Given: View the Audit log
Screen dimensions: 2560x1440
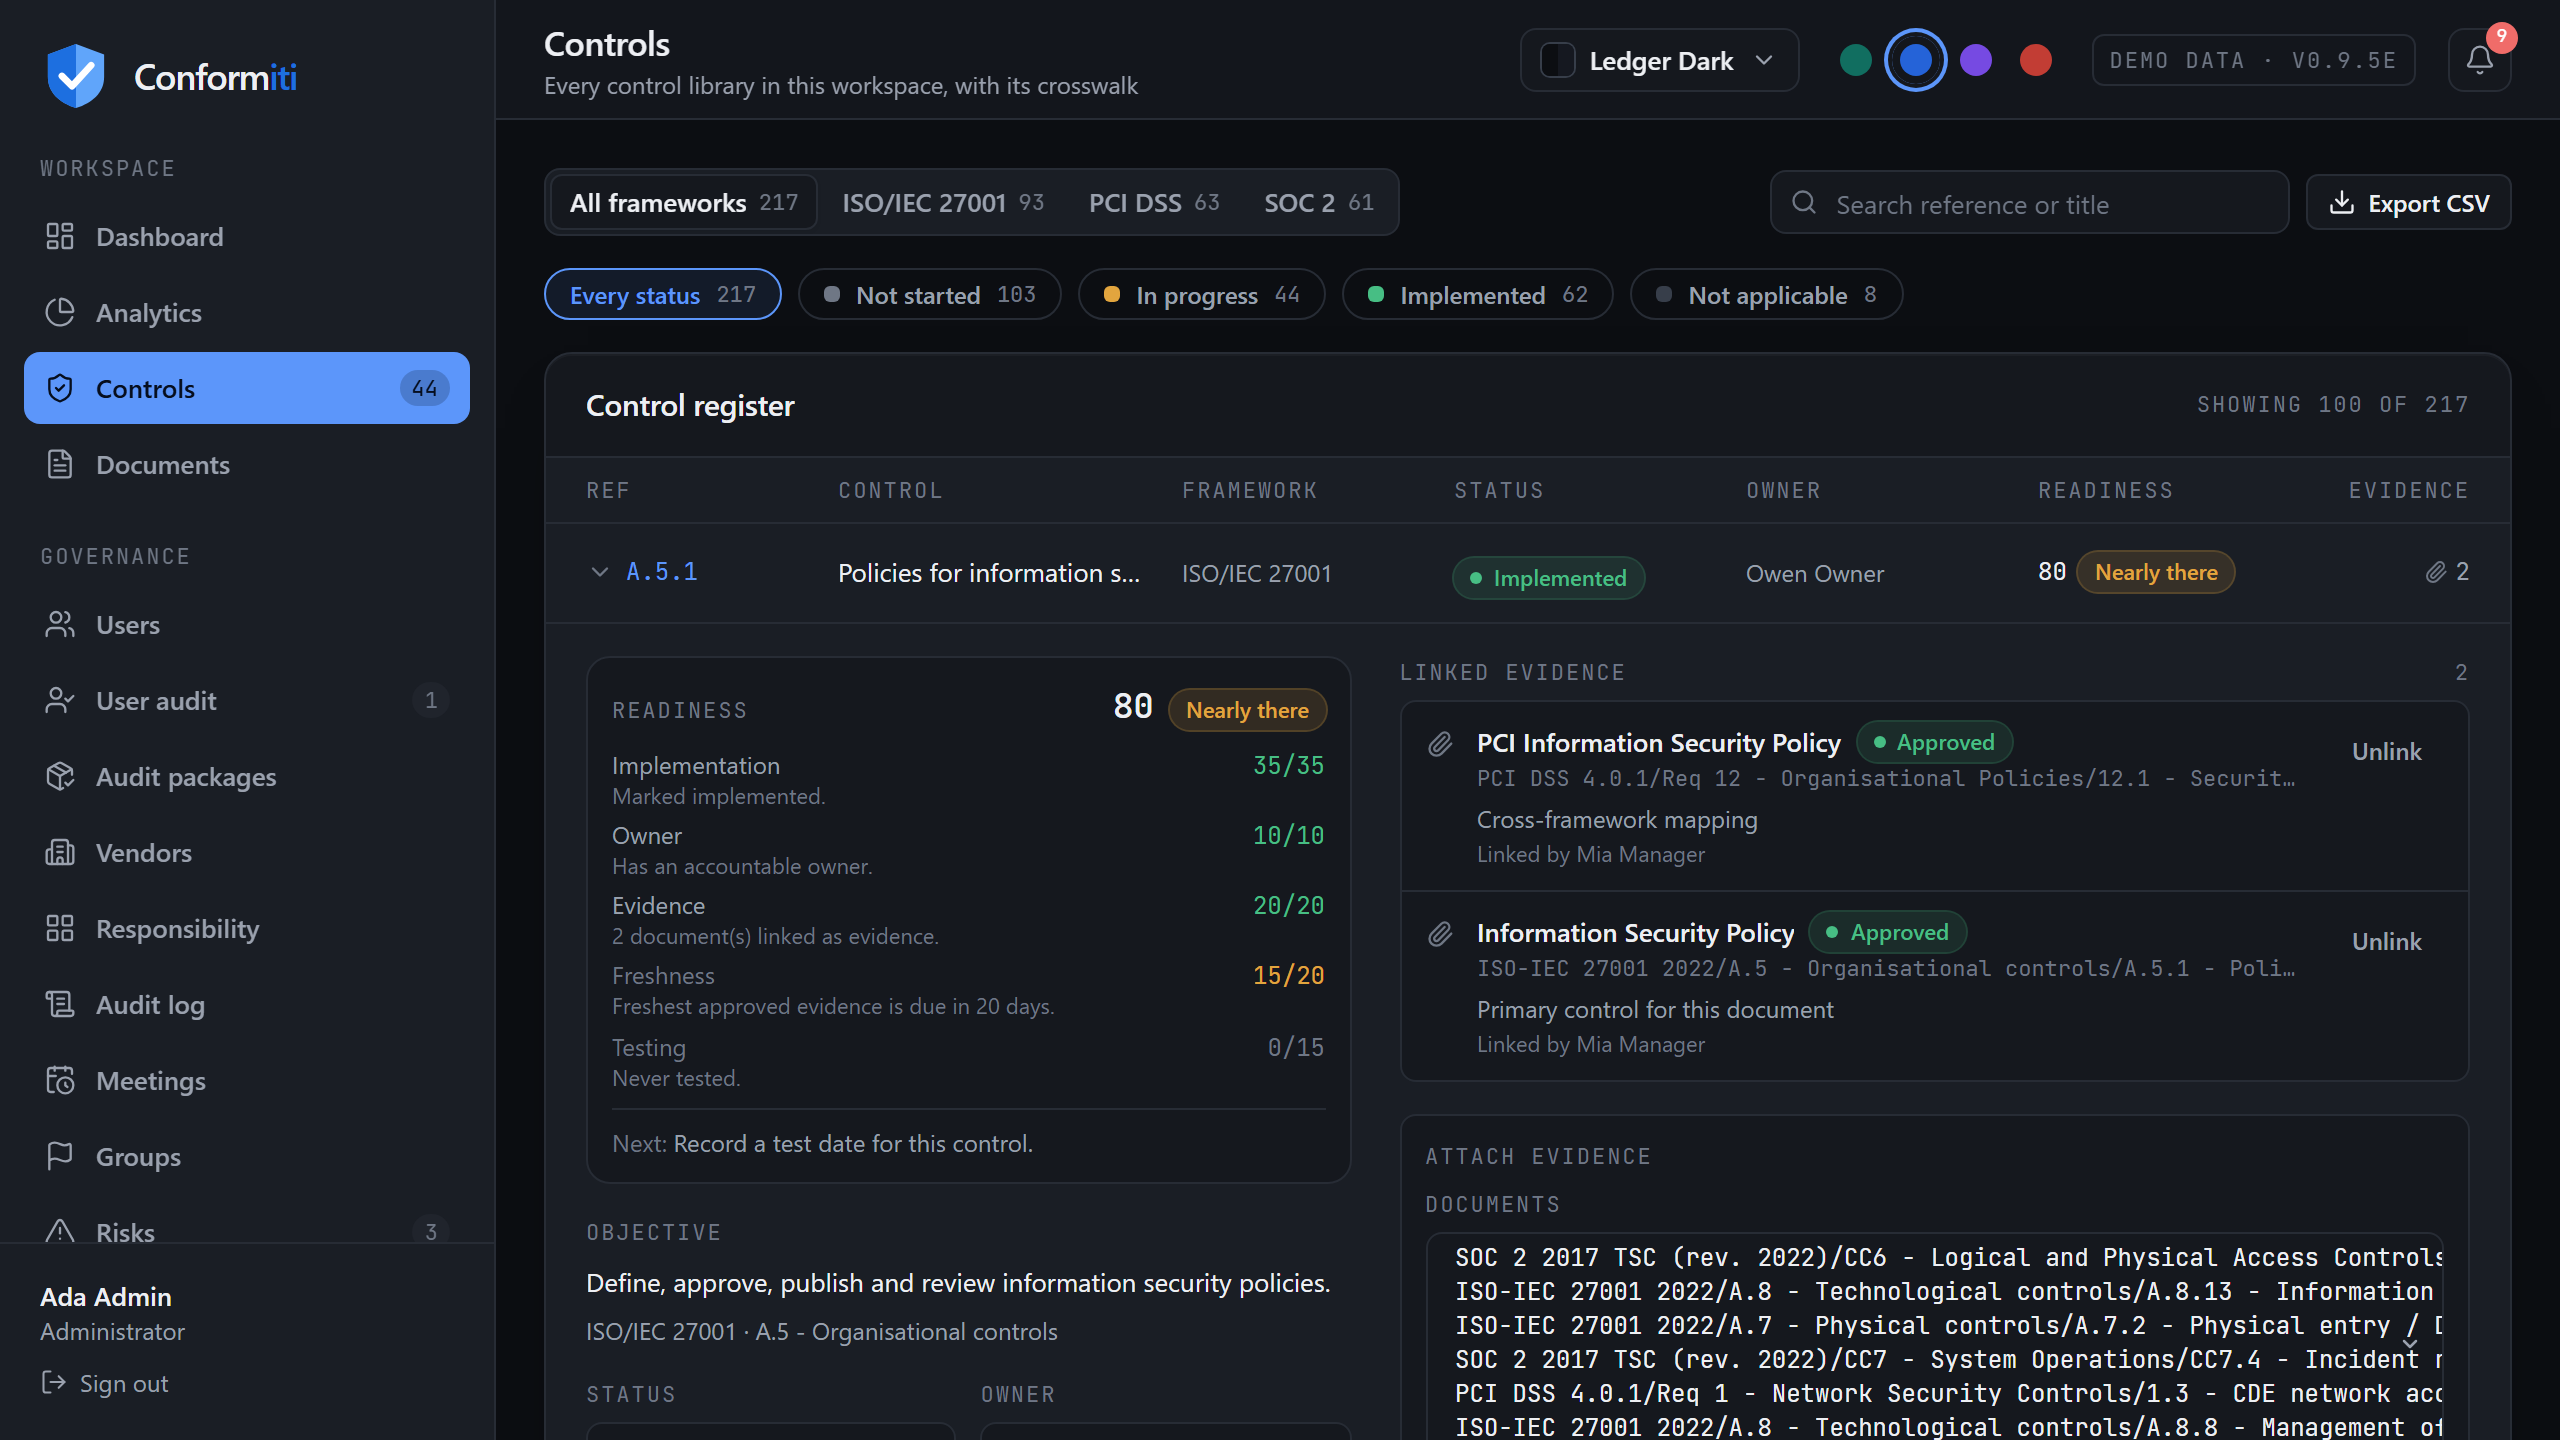Looking at the screenshot, I should [x=247, y=1005].
